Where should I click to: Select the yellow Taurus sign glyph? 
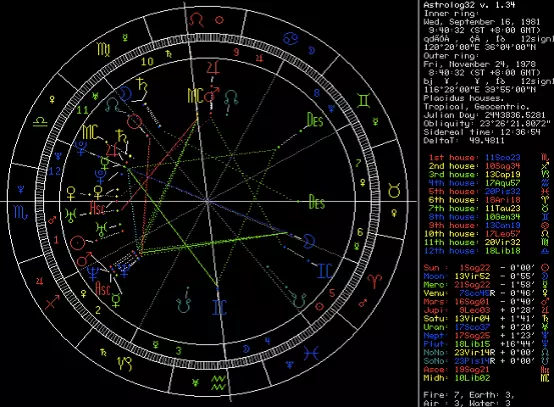[x=394, y=191]
